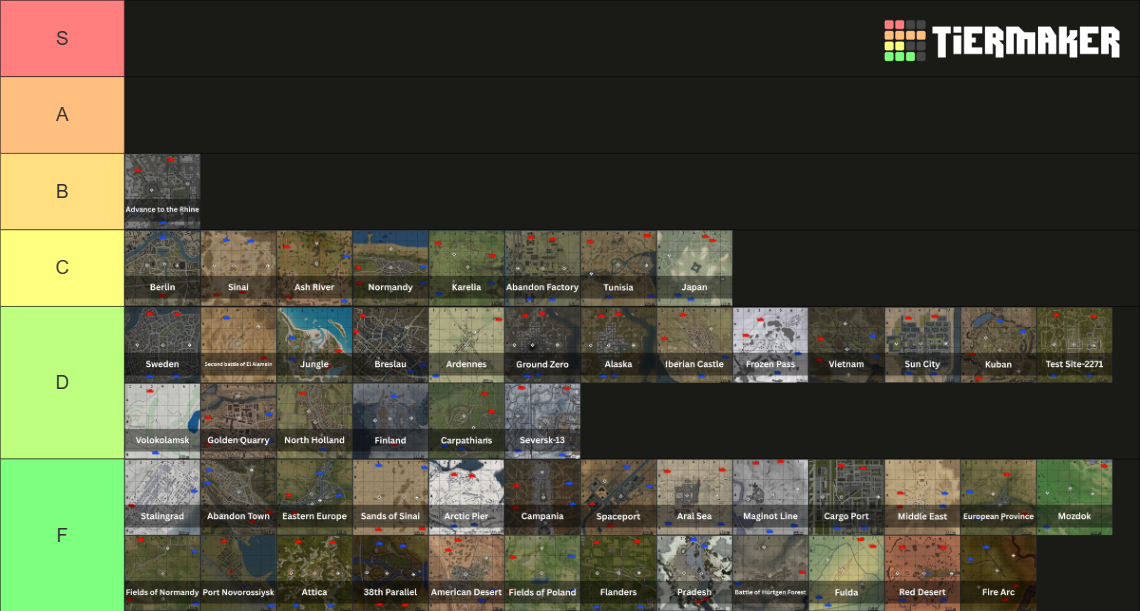
Task: Click the Red Desert map
Action: coord(922,573)
